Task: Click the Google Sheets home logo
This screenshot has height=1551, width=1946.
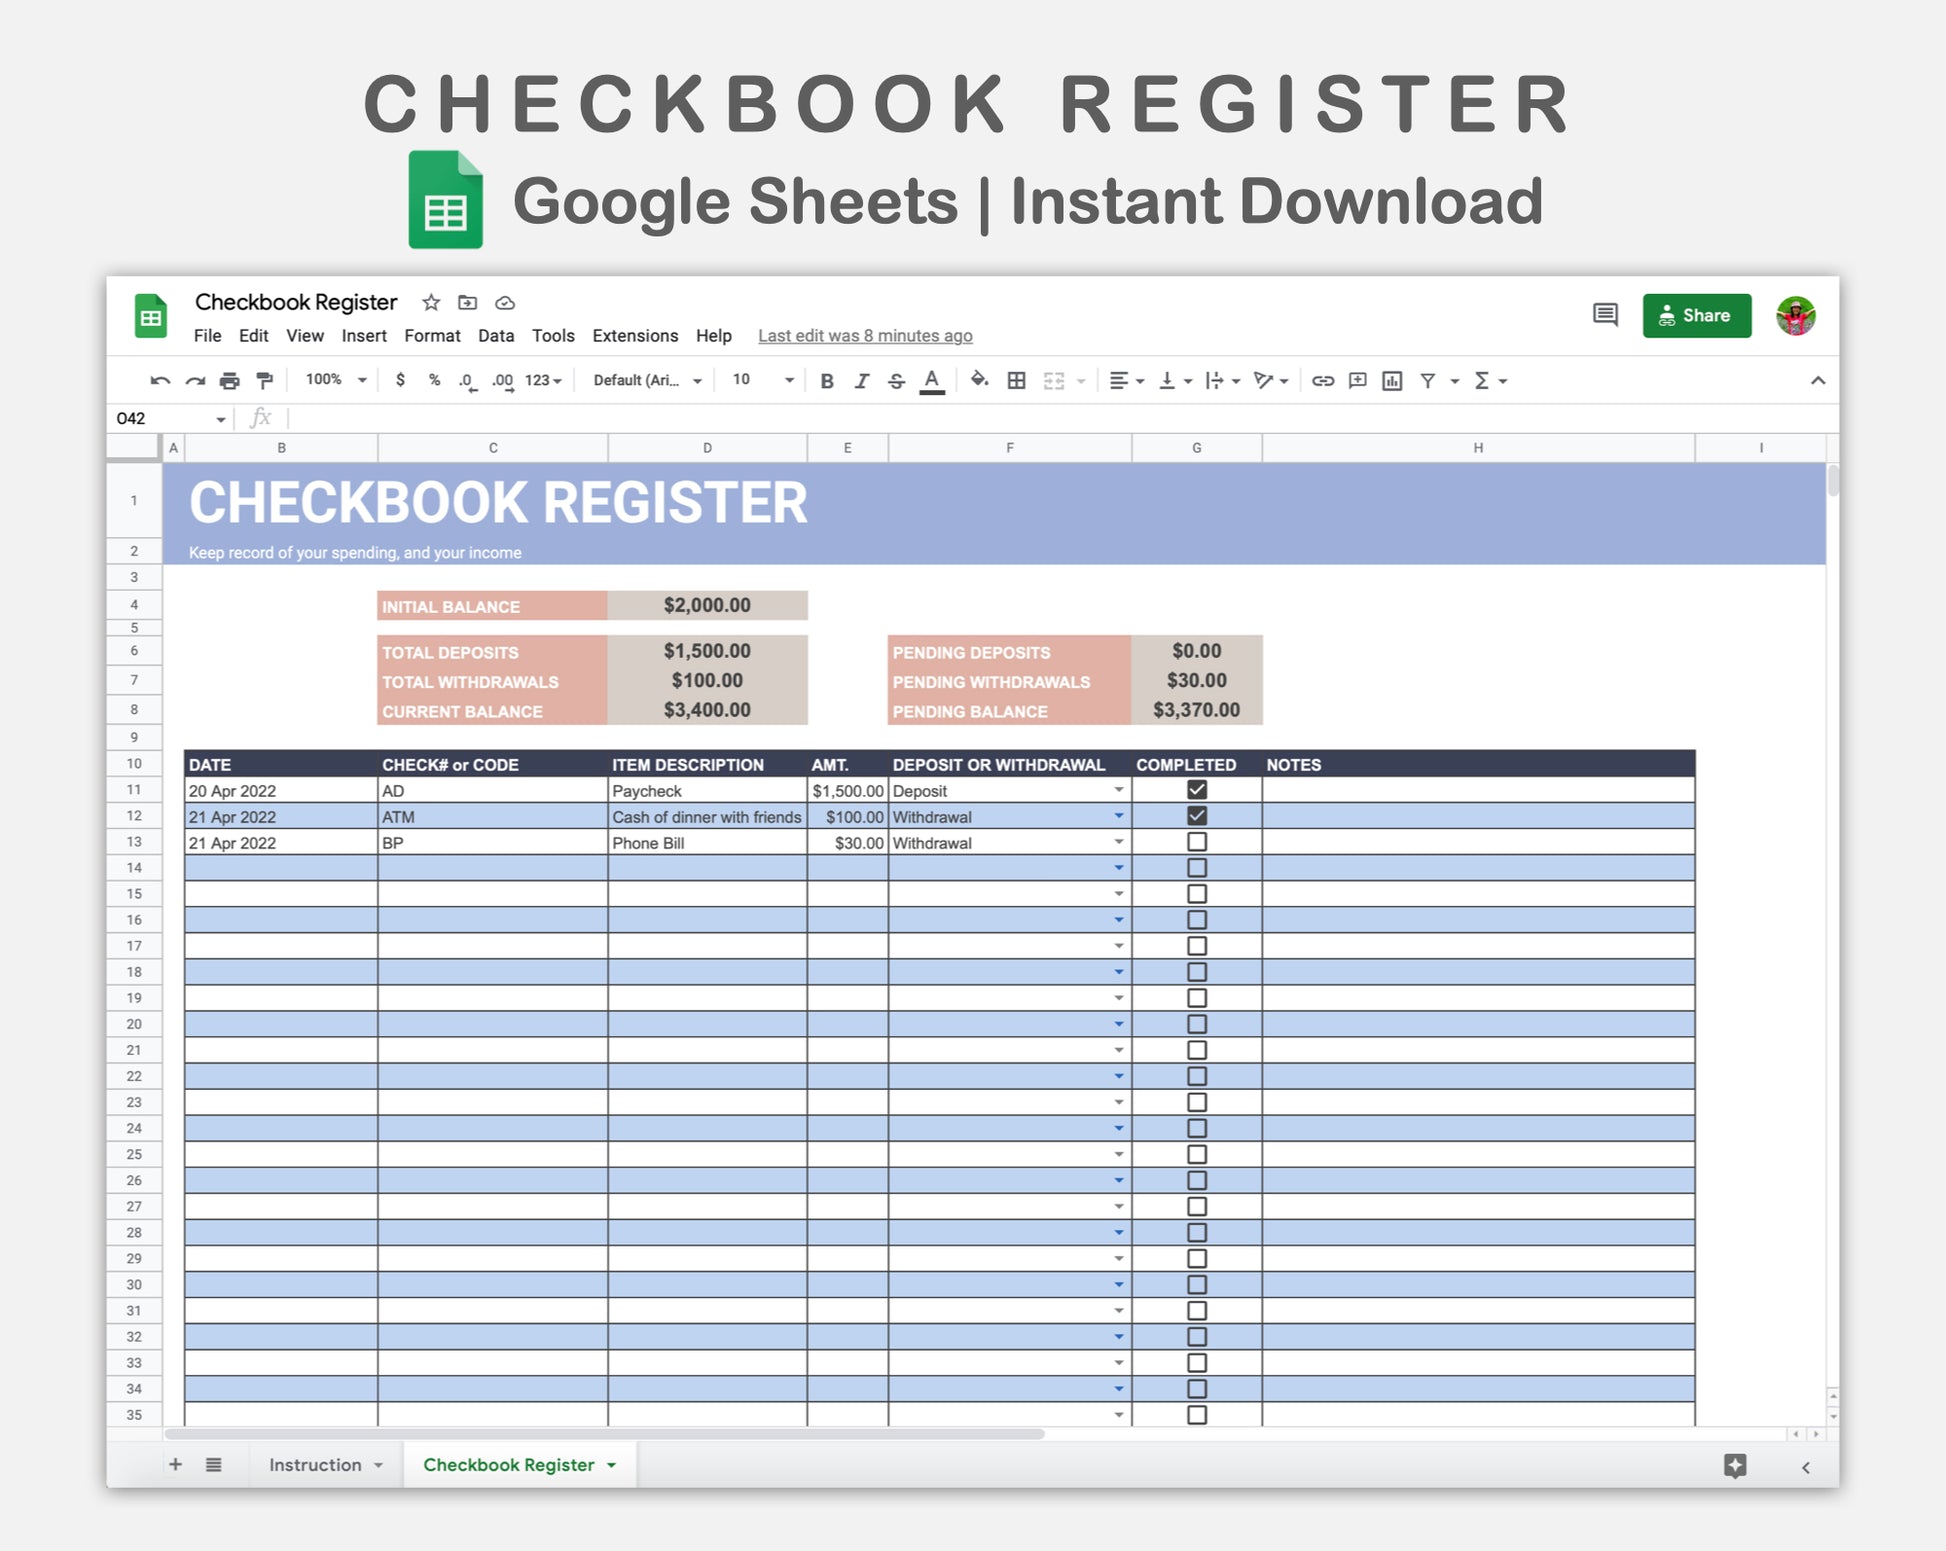Action: 151,316
